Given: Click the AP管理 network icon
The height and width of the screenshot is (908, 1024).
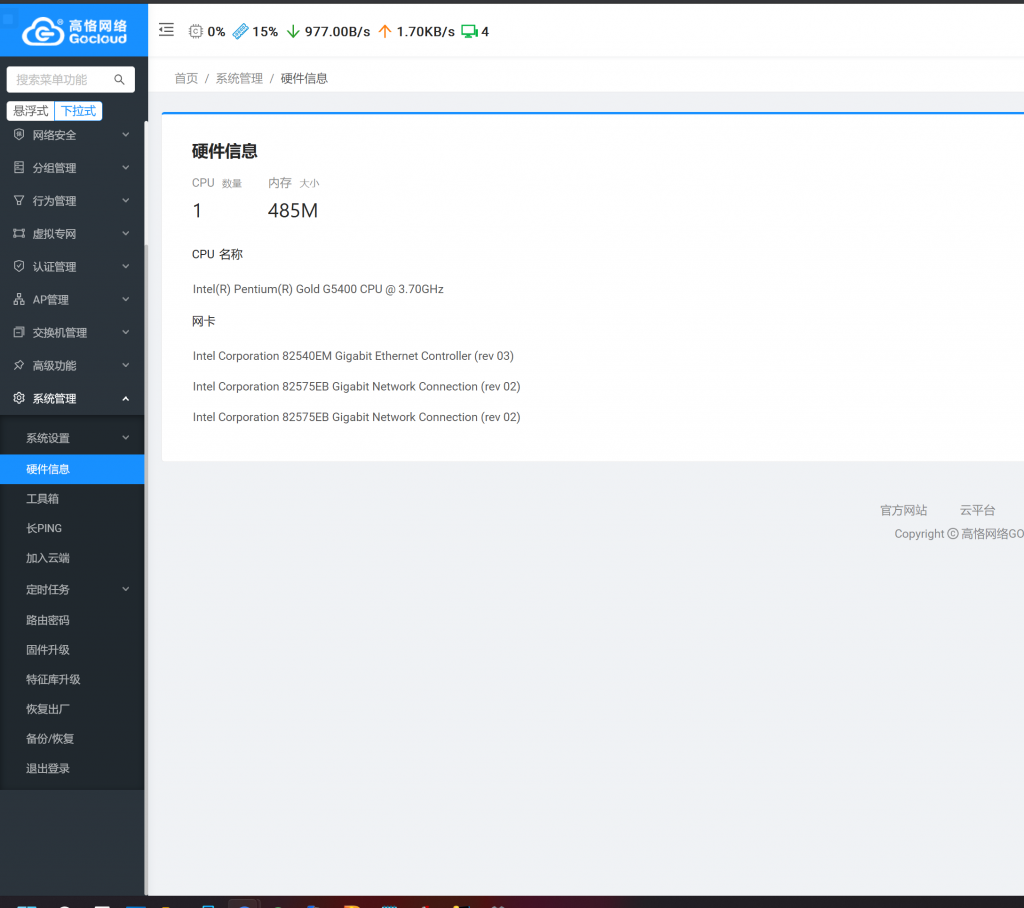Looking at the screenshot, I should [19, 299].
